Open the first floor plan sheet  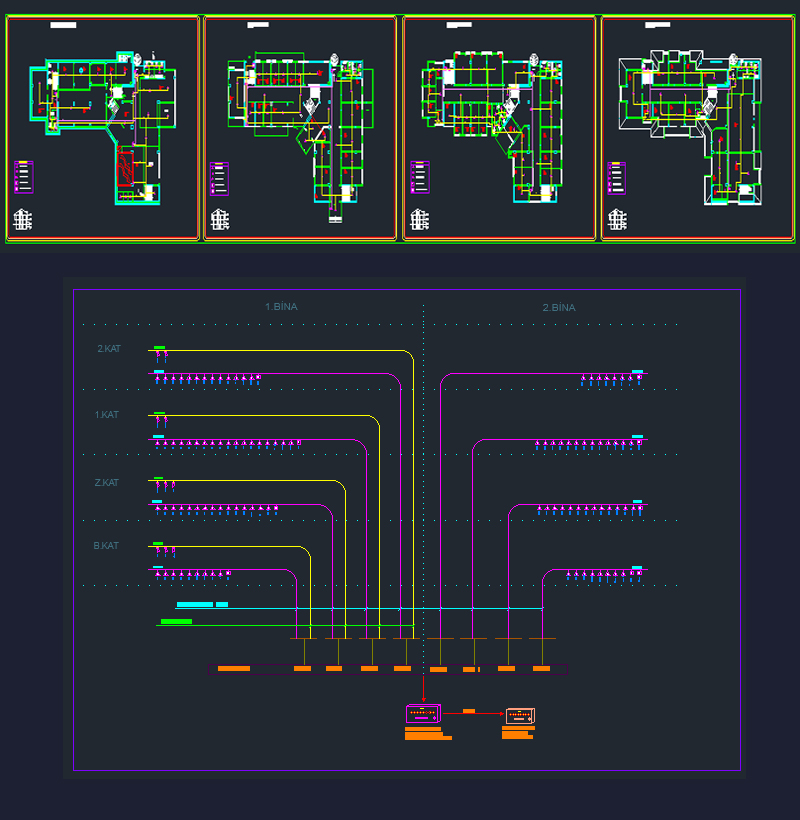(102, 128)
